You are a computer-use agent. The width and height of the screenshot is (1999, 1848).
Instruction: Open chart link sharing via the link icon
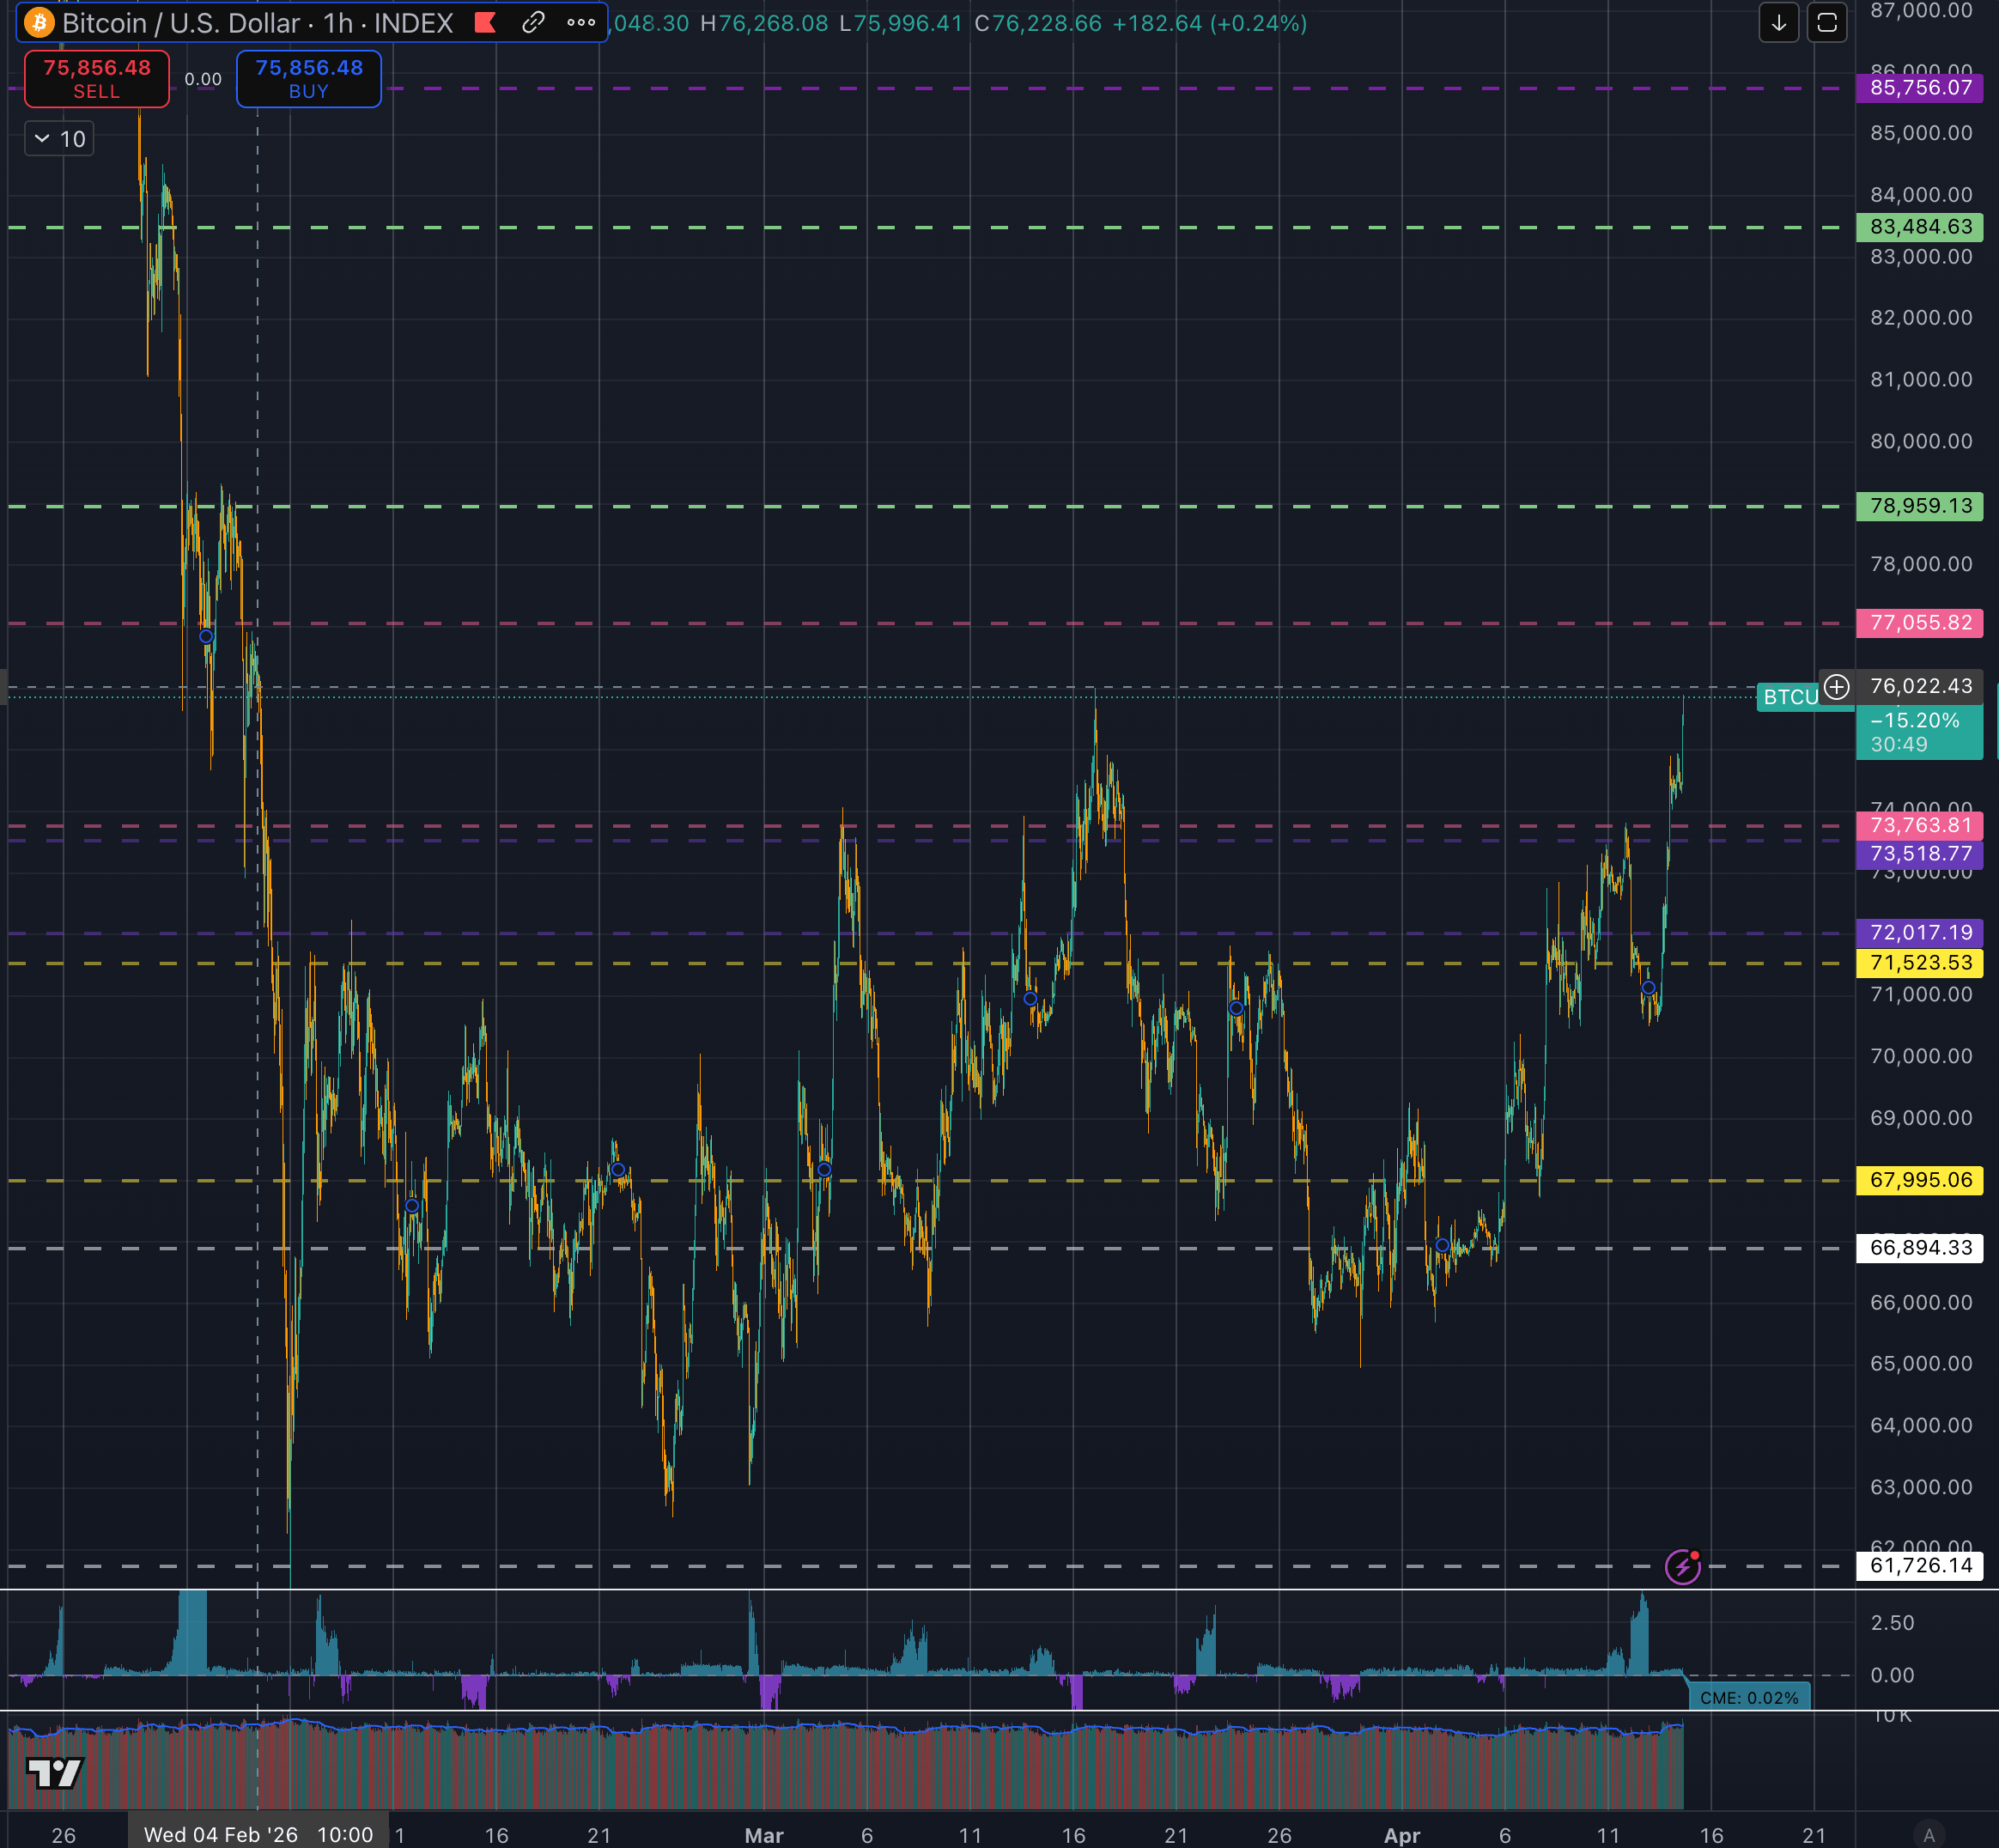(533, 22)
